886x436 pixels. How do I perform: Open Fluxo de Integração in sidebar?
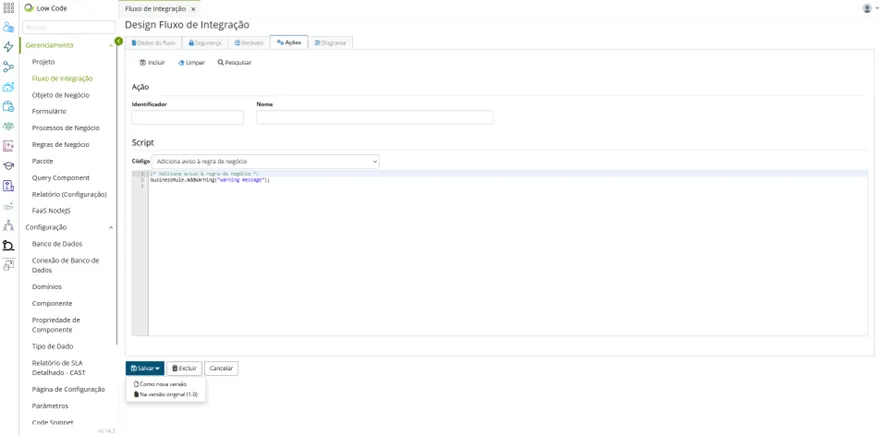62,79
